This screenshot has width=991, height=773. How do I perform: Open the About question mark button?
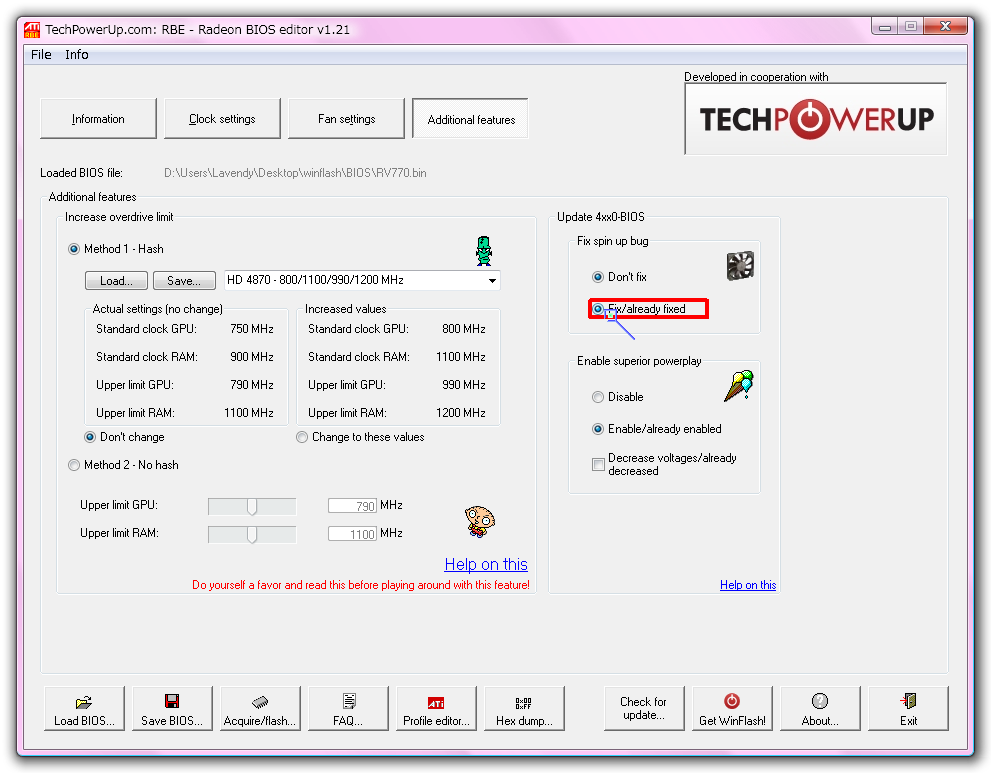[x=820, y=709]
